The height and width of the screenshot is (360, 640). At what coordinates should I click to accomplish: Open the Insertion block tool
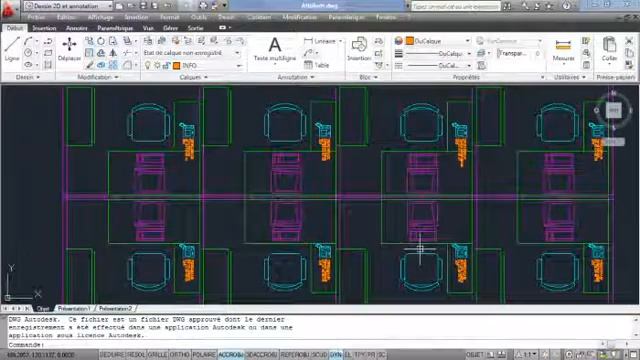pyautogui.click(x=359, y=49)
